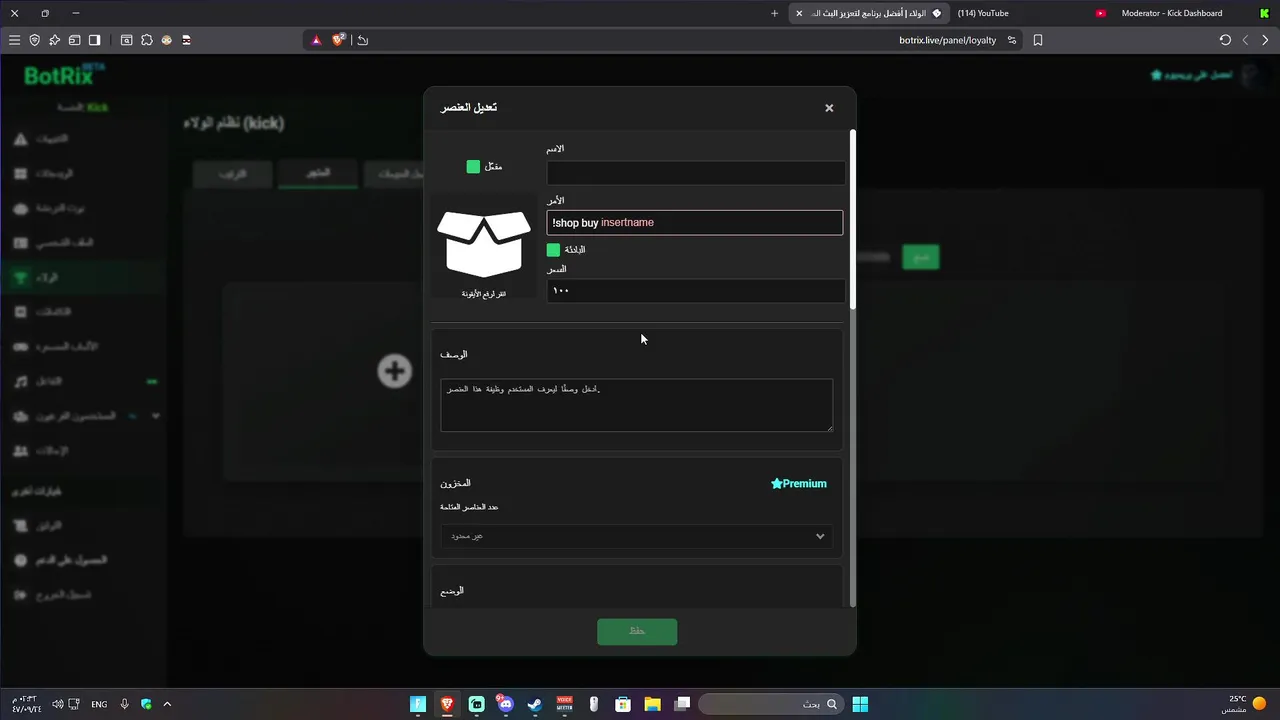Select the trophy loyalty sidebar icon
Image resolution: width=1280 pixels, height=720 pixels.
[20, 277]
